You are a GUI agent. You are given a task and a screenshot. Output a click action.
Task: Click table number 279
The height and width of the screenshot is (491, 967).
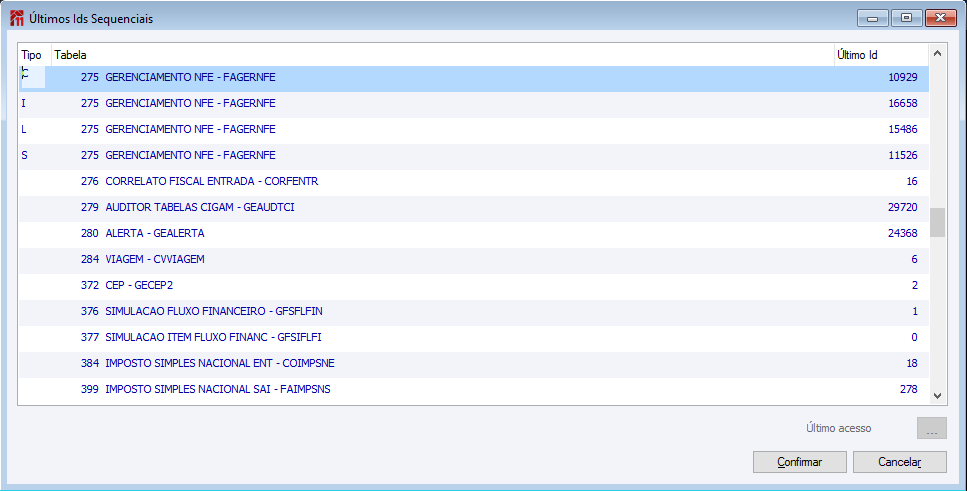[89, 207]
